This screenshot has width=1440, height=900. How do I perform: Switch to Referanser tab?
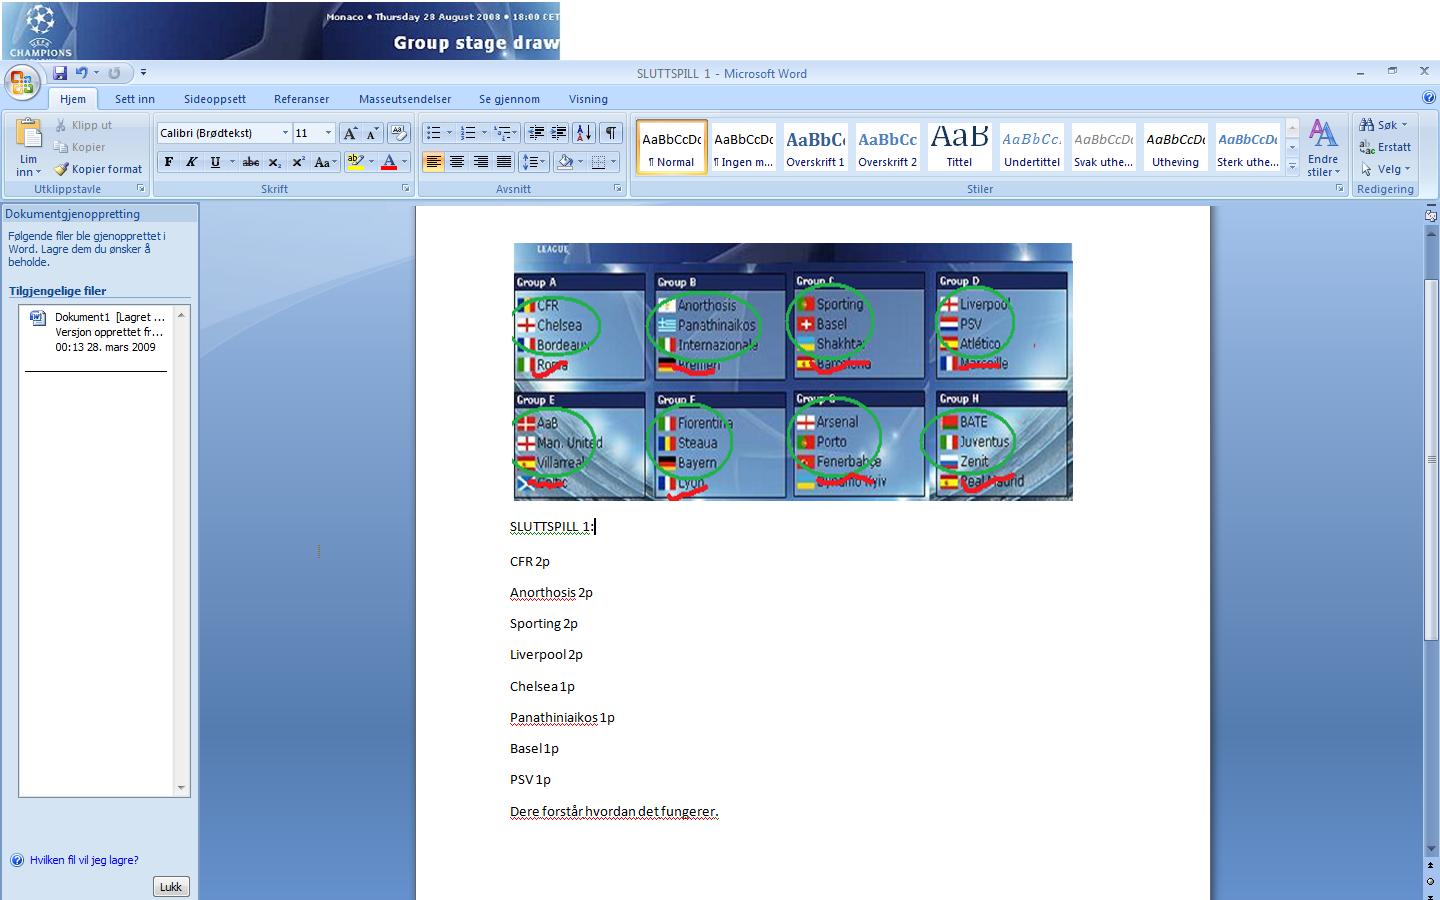point(302,99)
